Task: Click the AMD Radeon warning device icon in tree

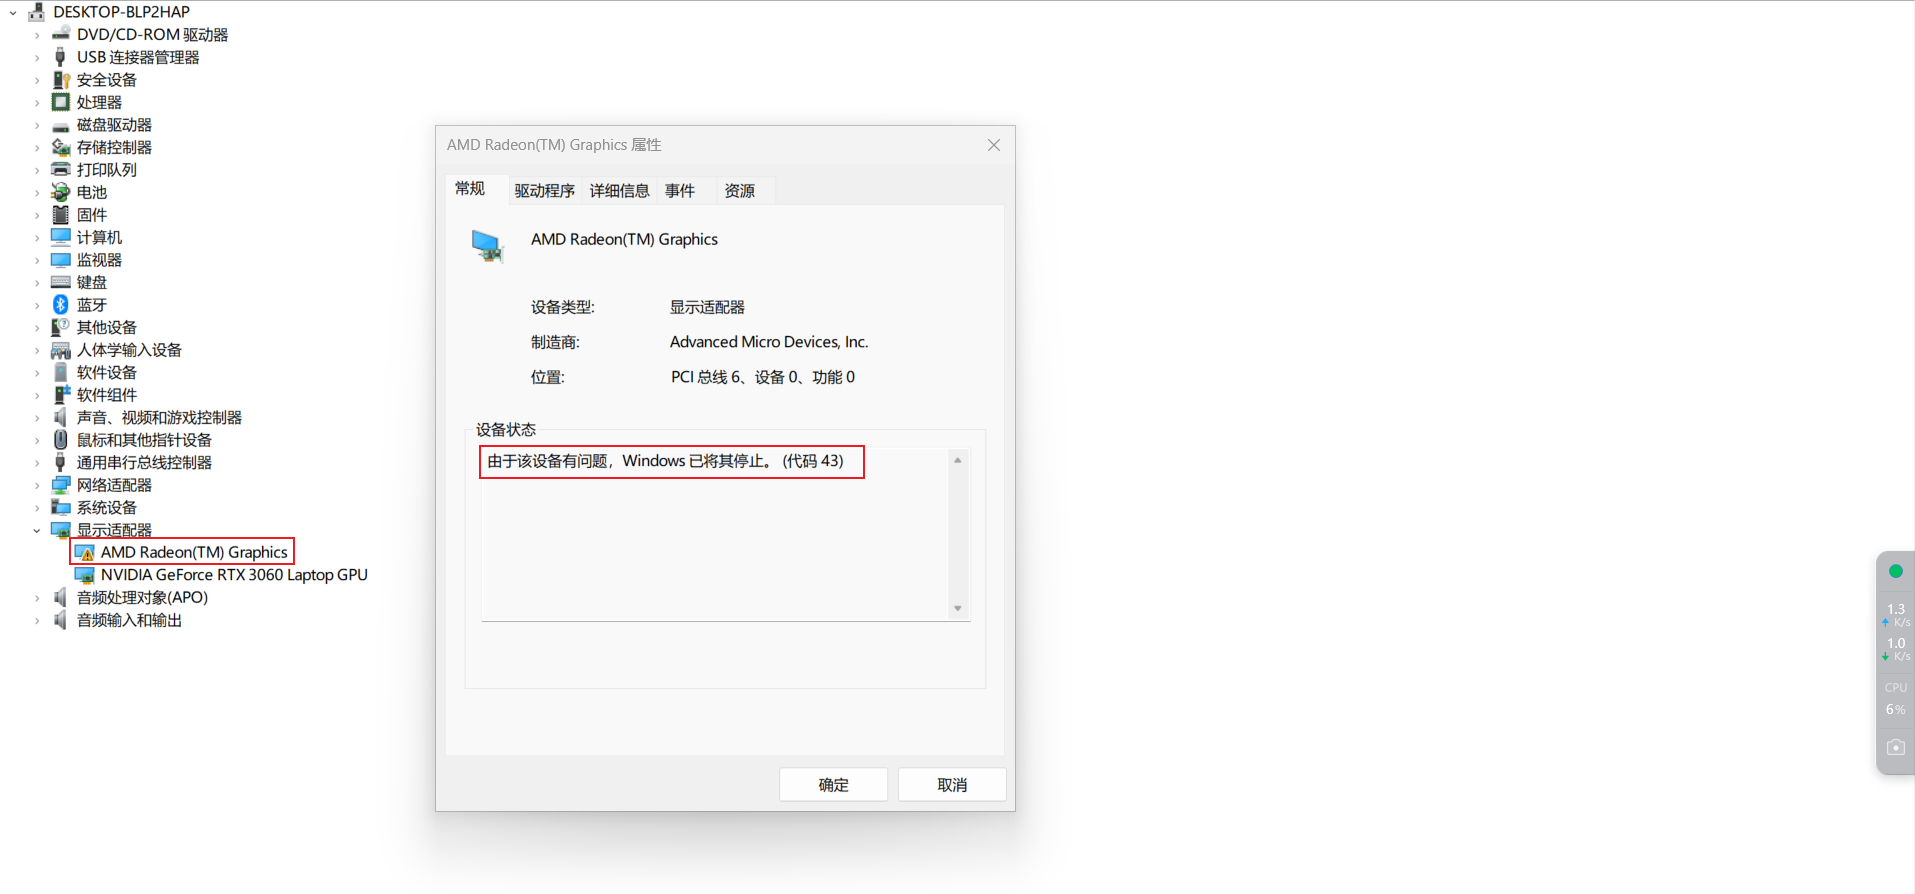Action: click(85, 552)
